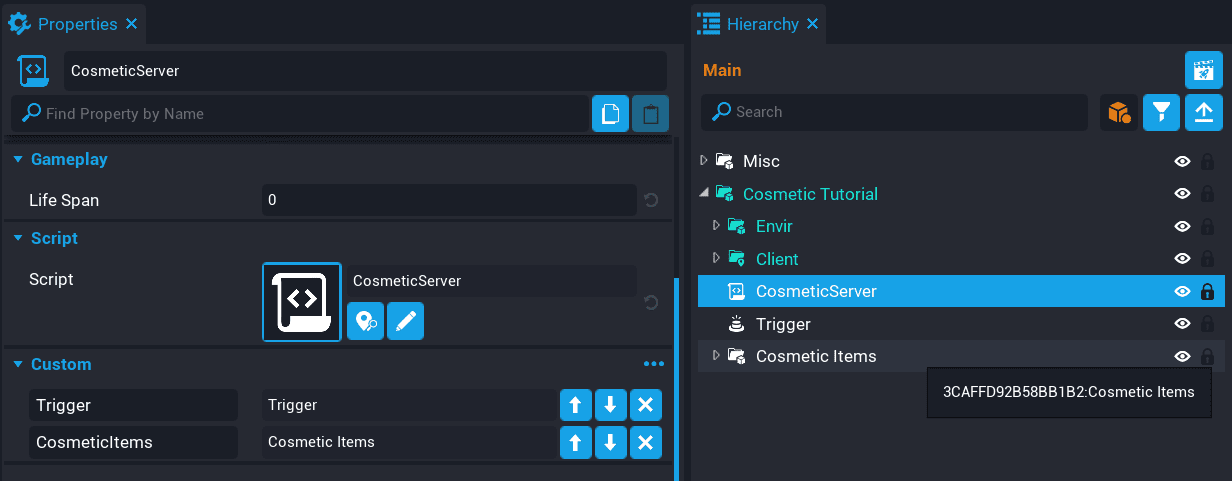Select the Hierarchy tab
Viewport: 1232px width, 481px height.
(x=761, y=23)
